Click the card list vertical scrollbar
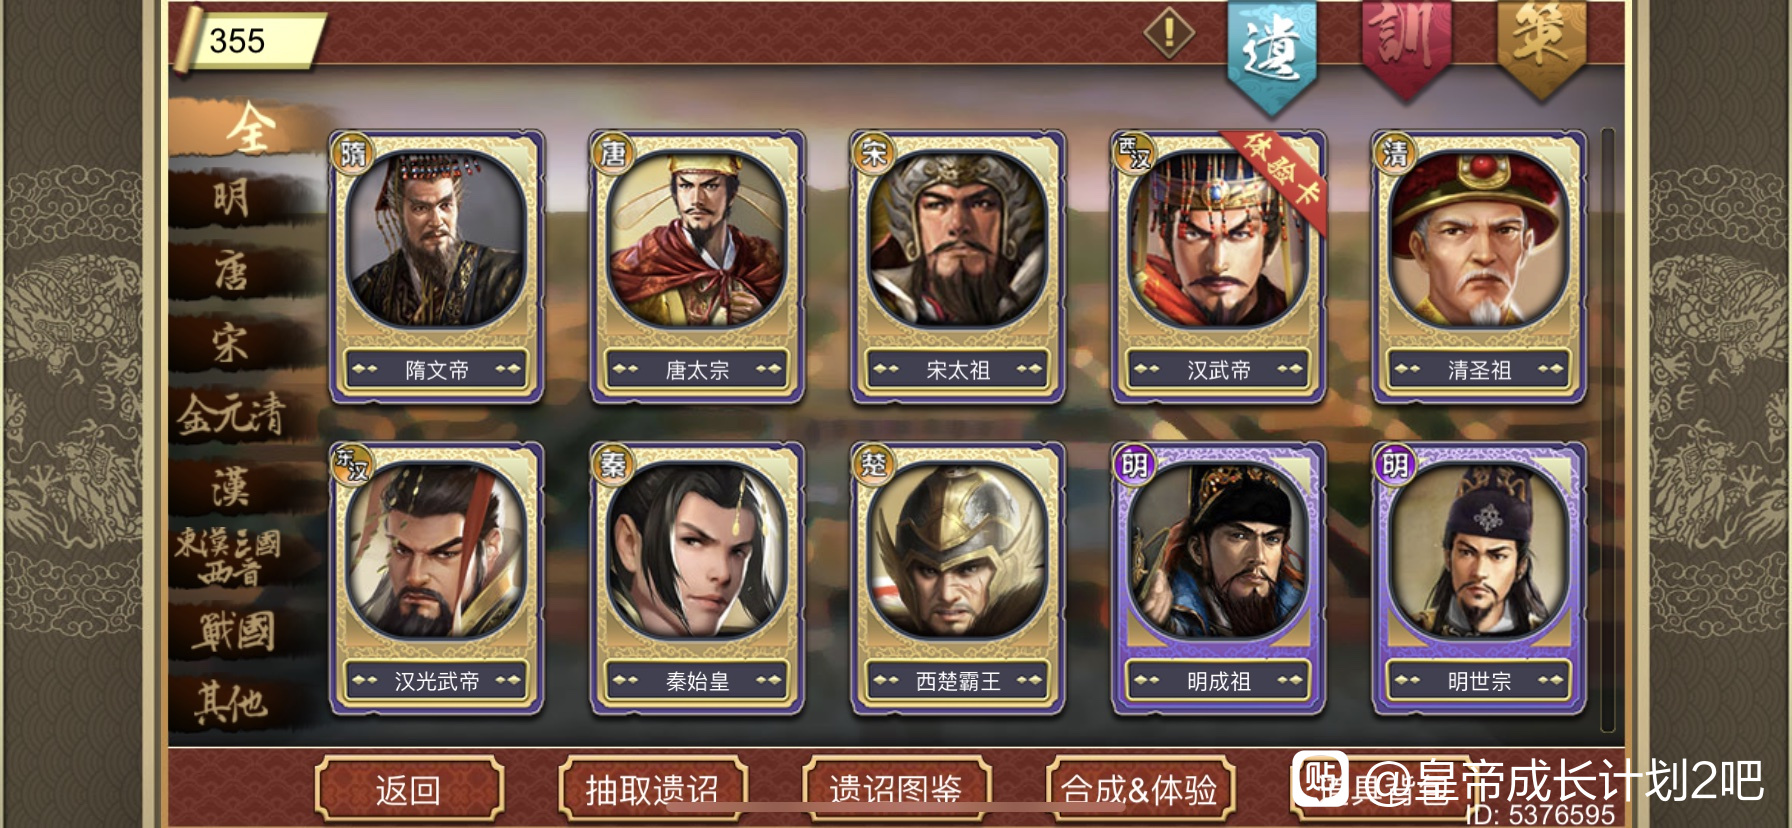 pos(1608,430)
